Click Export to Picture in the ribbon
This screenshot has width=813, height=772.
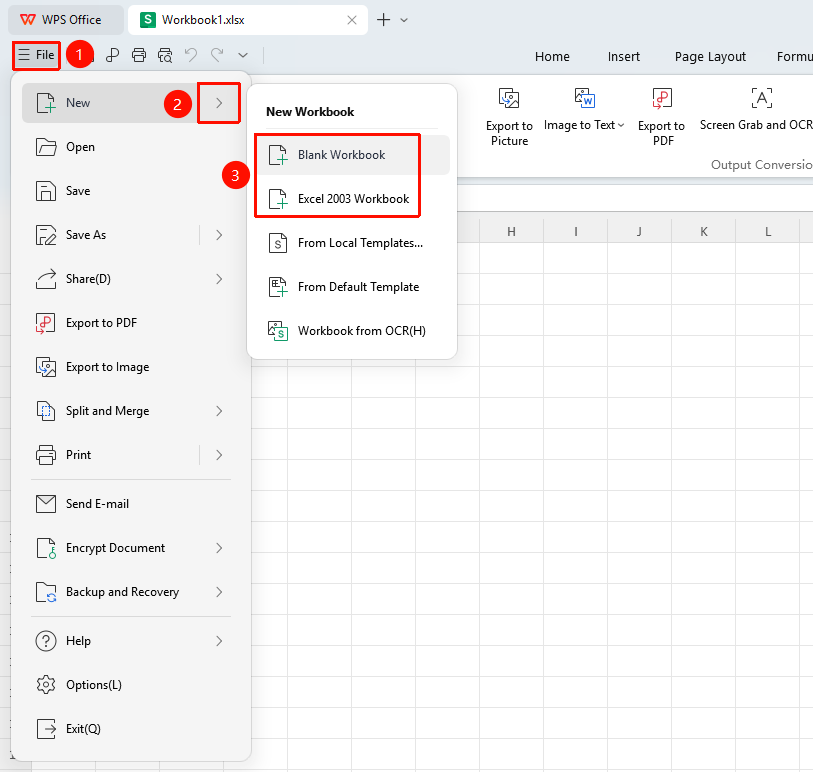tap(509, 117)
